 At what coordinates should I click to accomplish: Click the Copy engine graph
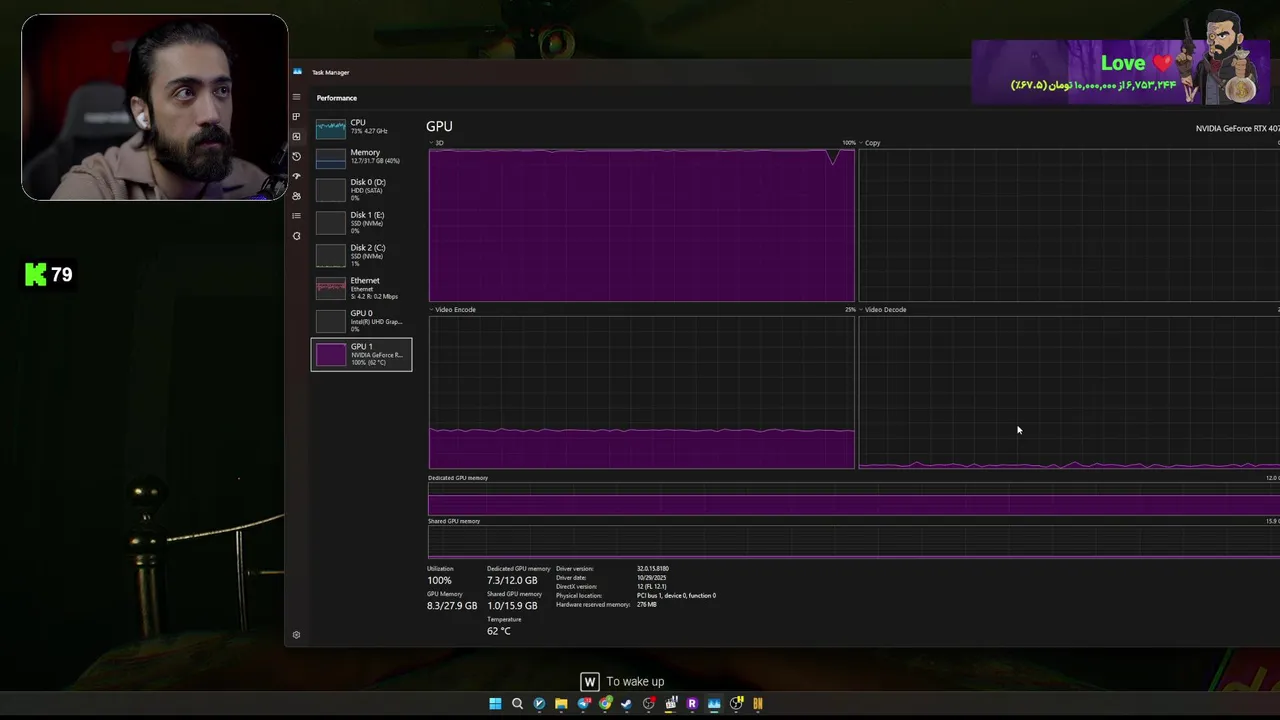click(x=1069, y=225)
